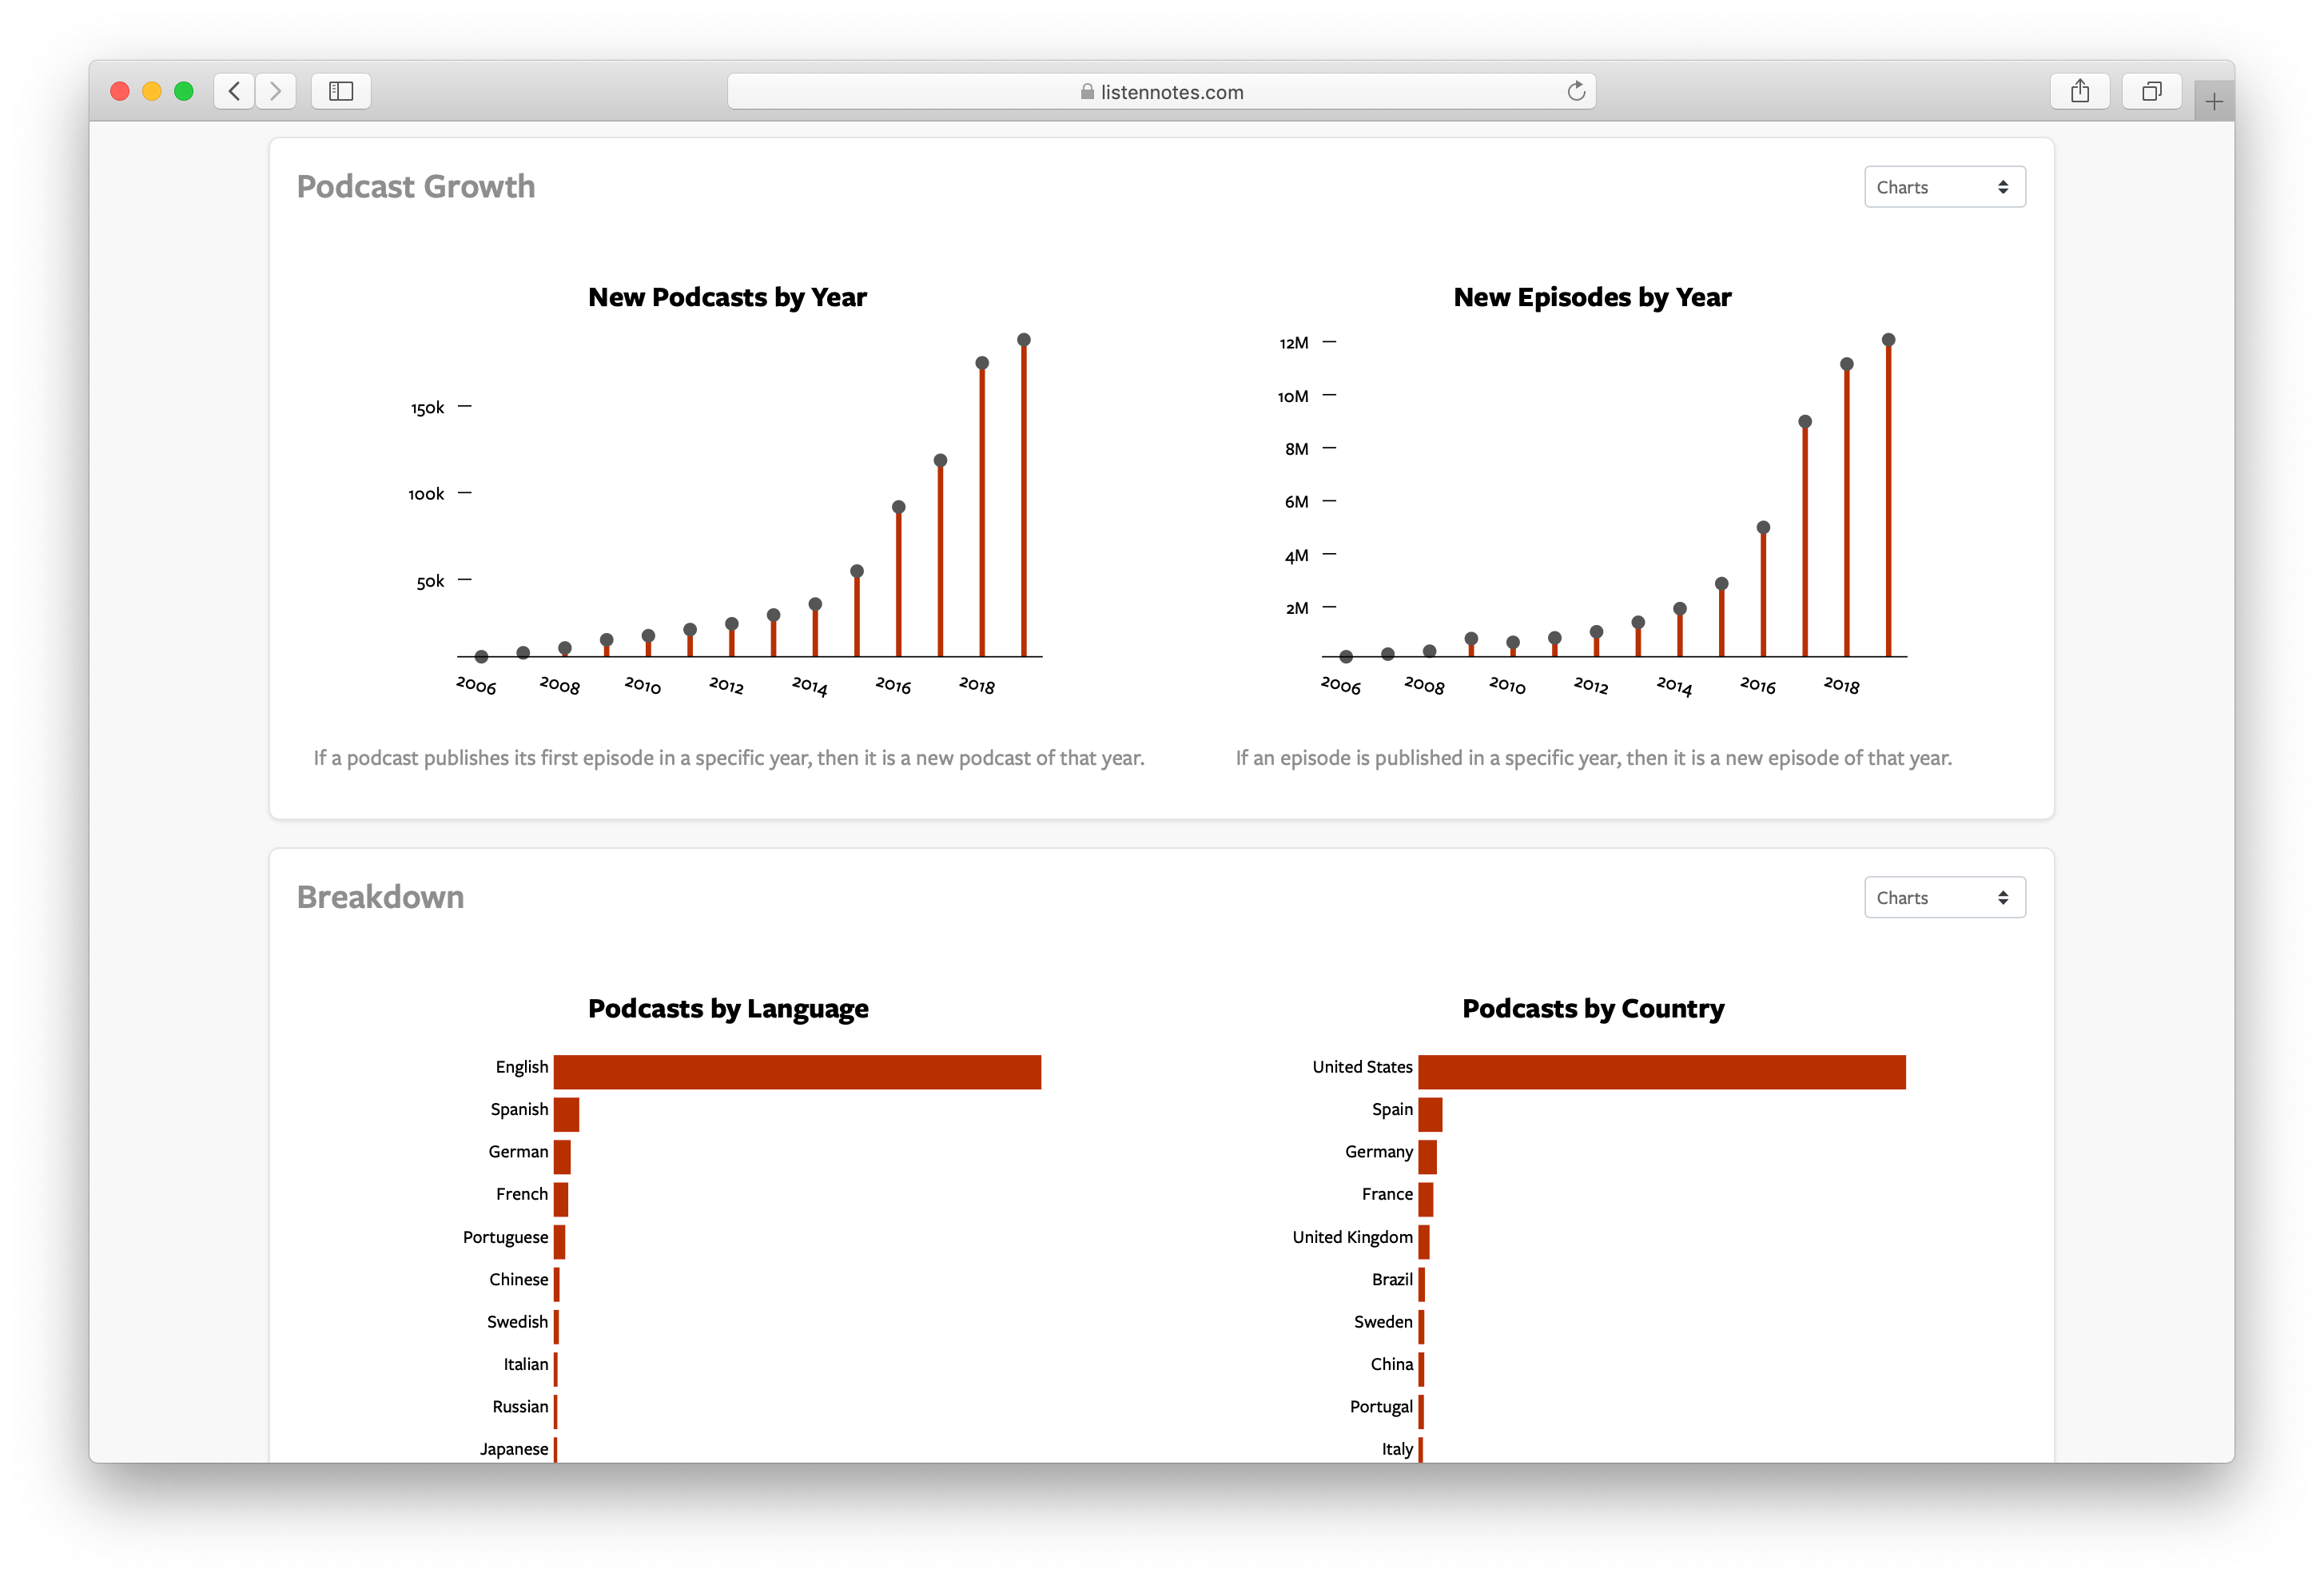Open the Share menu icon
Image resolution: width=2324 pixels, height=1581 pixels.
pyautogui.click(x=2080, y=91)
